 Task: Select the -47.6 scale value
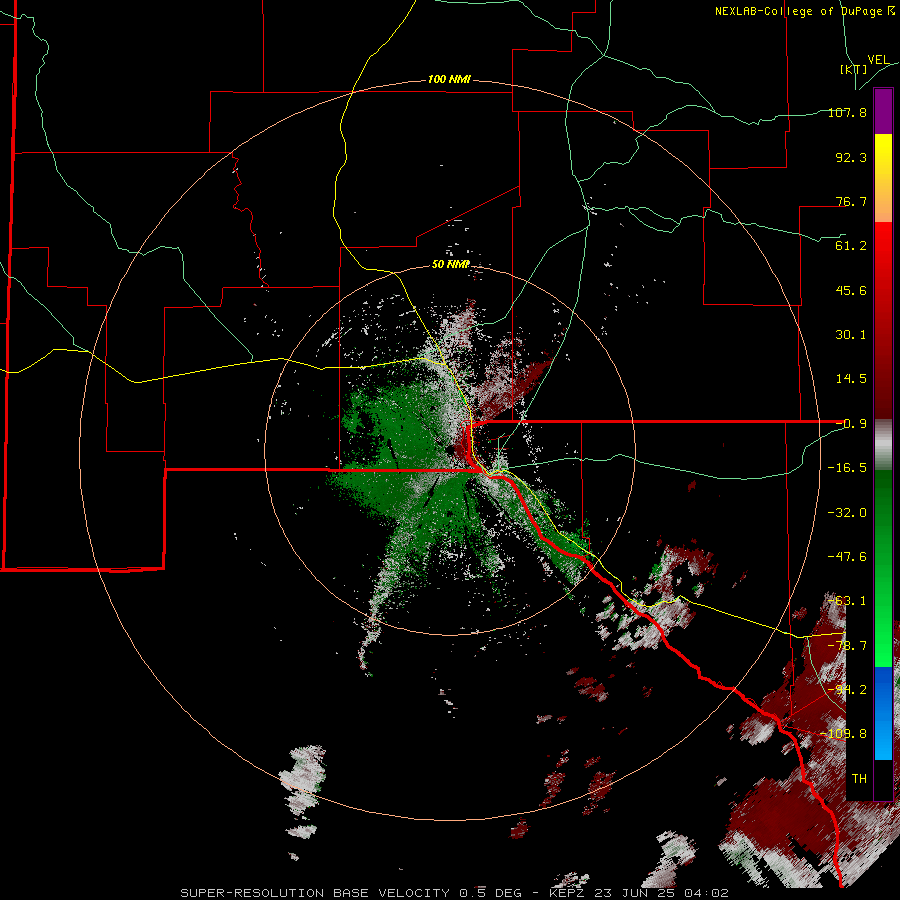(x=847, y=557)
